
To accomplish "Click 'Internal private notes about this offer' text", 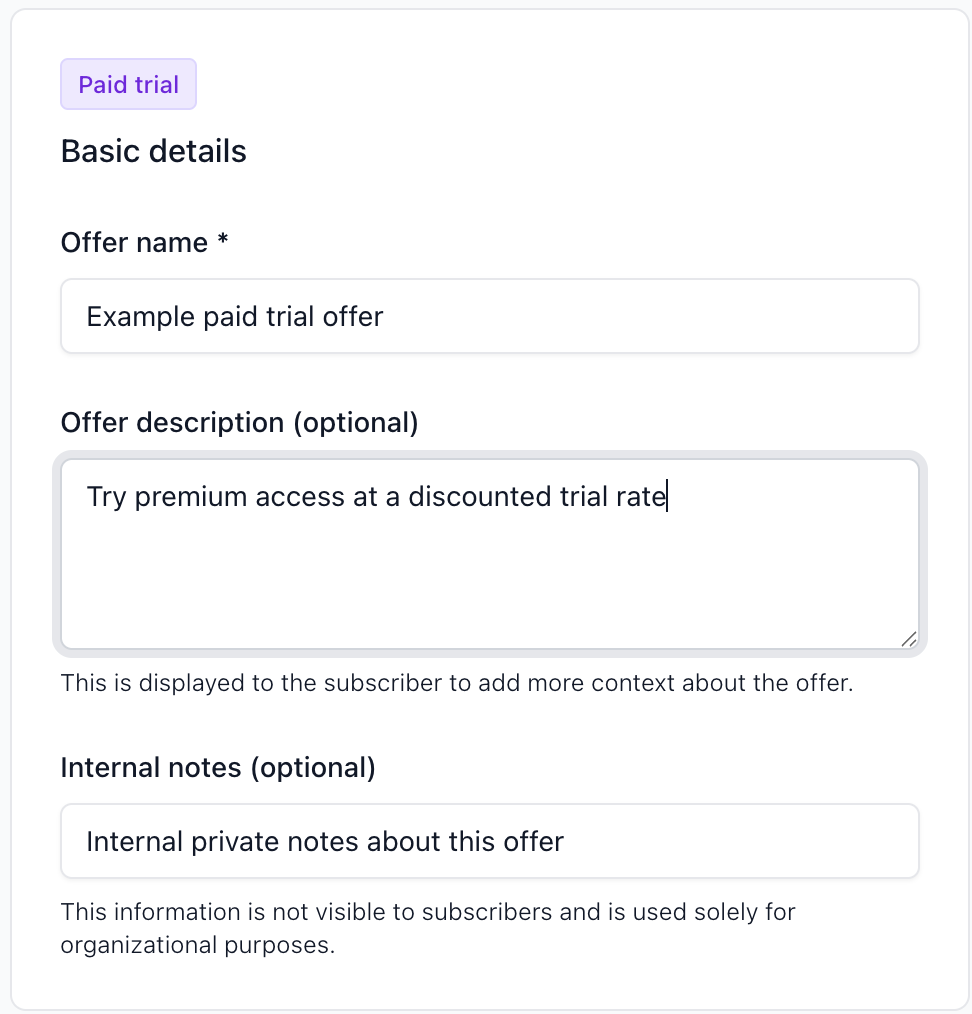I will tap(325, 842).
